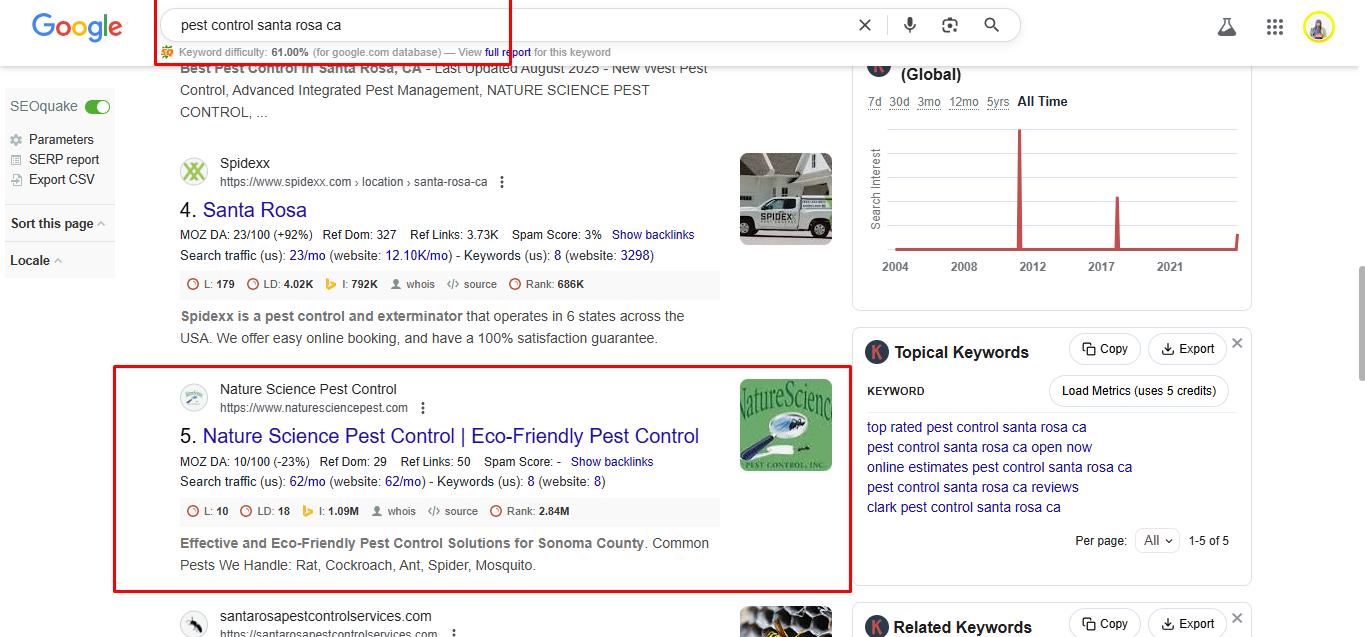
Task: Open the Per page All dropdown
Action: point(1158,540)
